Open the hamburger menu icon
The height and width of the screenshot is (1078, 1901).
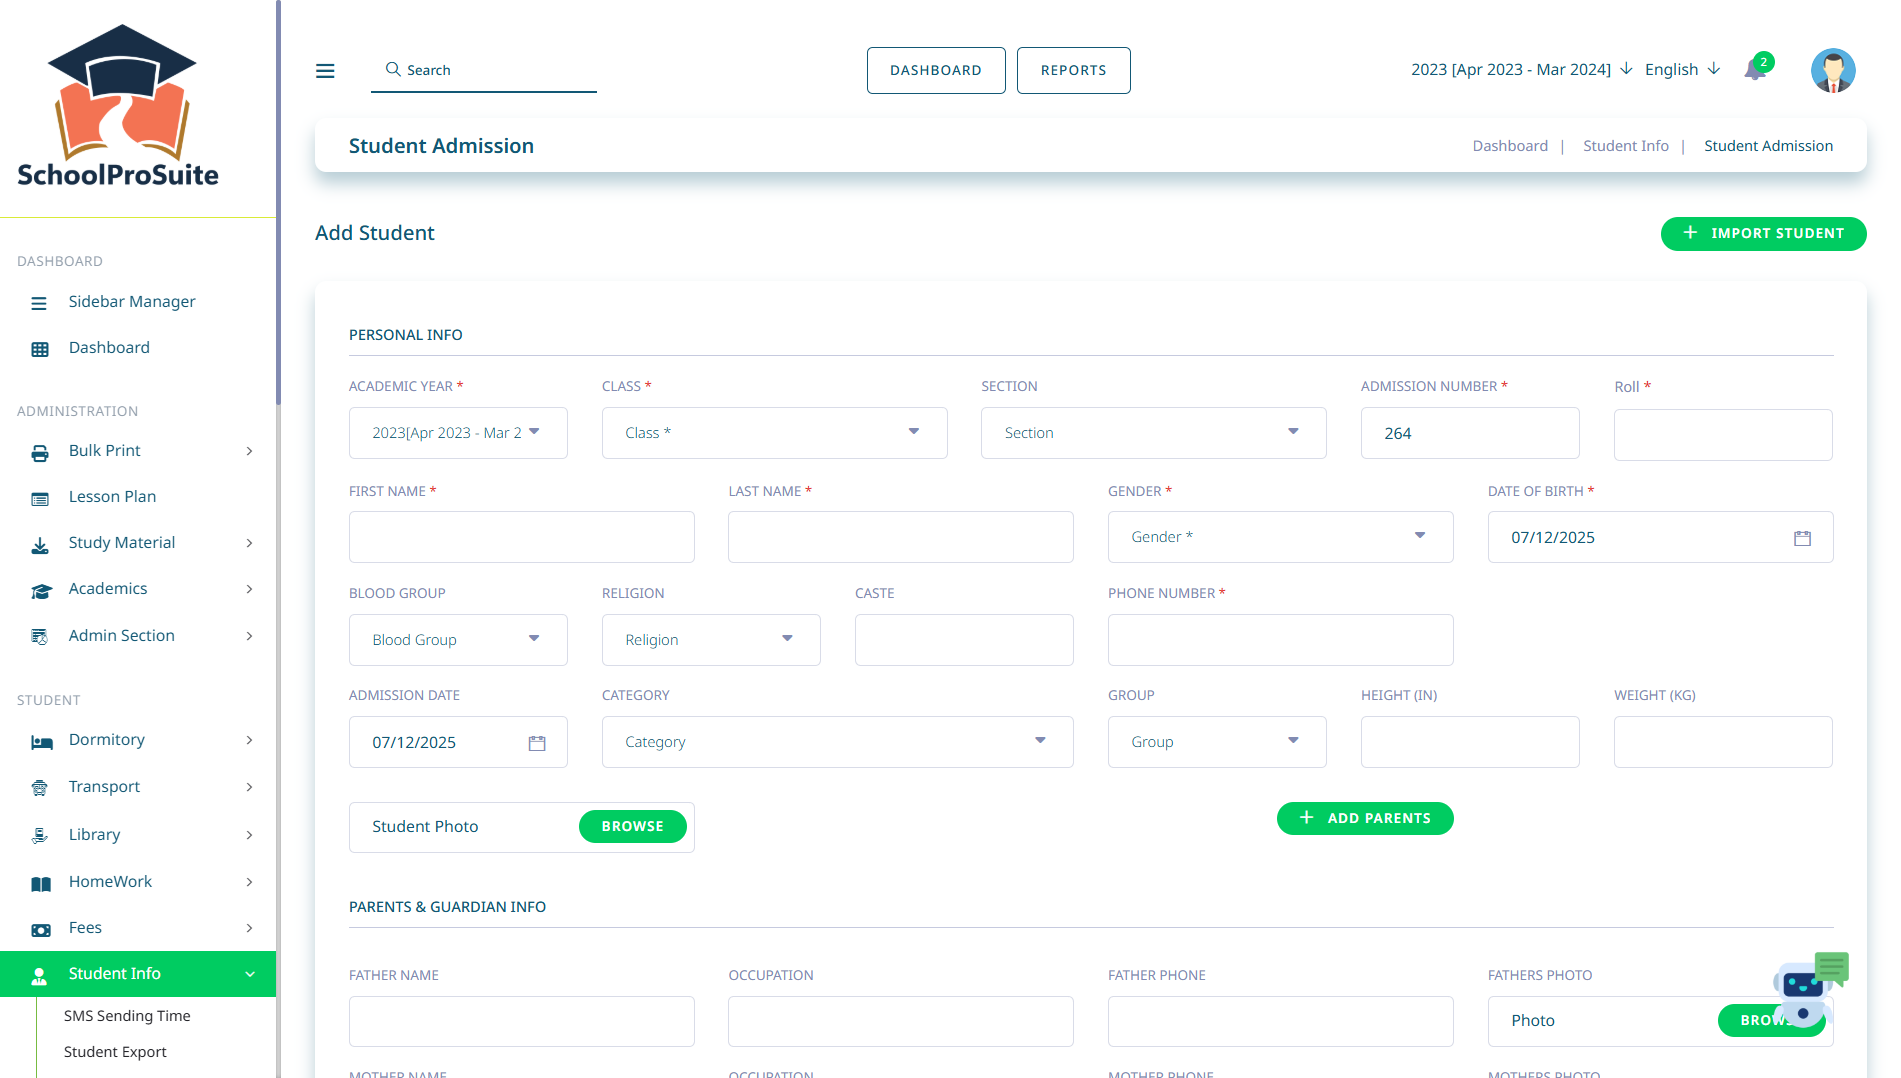pos(325,70)
